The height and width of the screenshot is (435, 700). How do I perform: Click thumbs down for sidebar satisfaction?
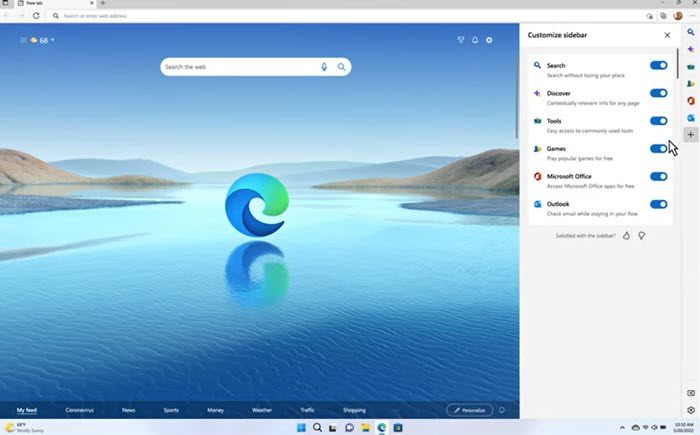coord(642,235)
